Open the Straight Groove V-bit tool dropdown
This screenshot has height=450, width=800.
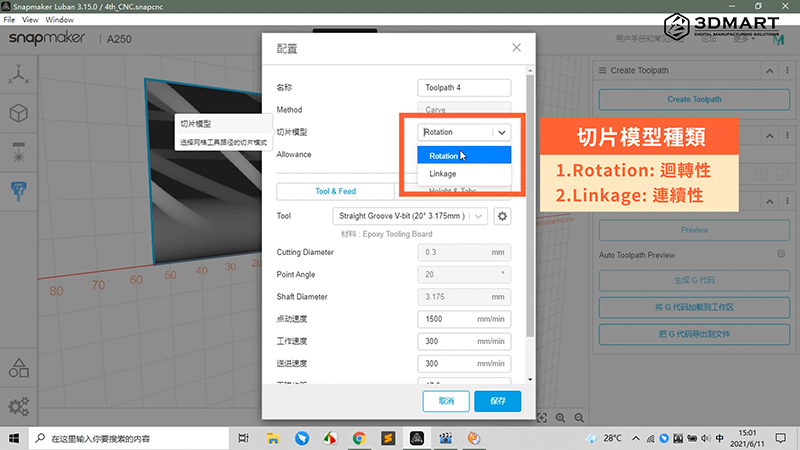(x=409, y=216)
